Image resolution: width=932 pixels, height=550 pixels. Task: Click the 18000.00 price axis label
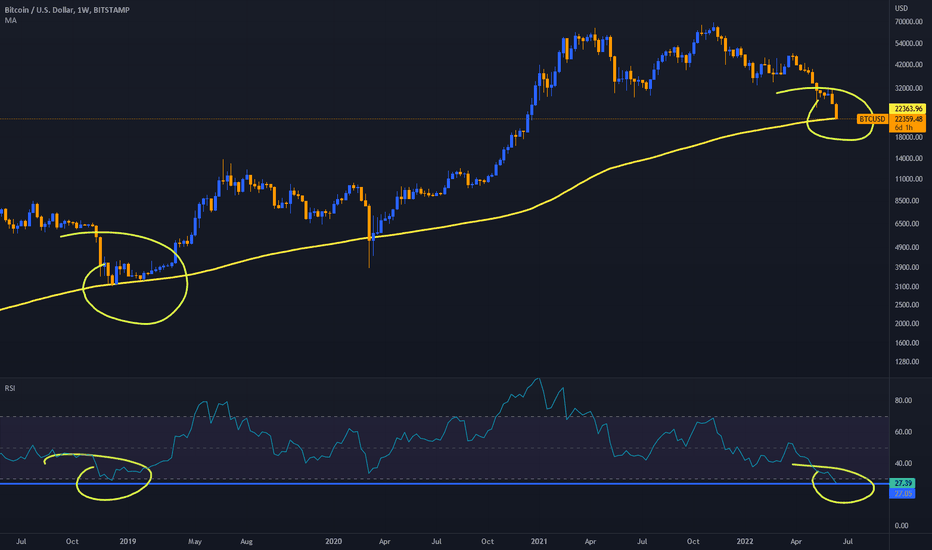click(x=909, y=137)
